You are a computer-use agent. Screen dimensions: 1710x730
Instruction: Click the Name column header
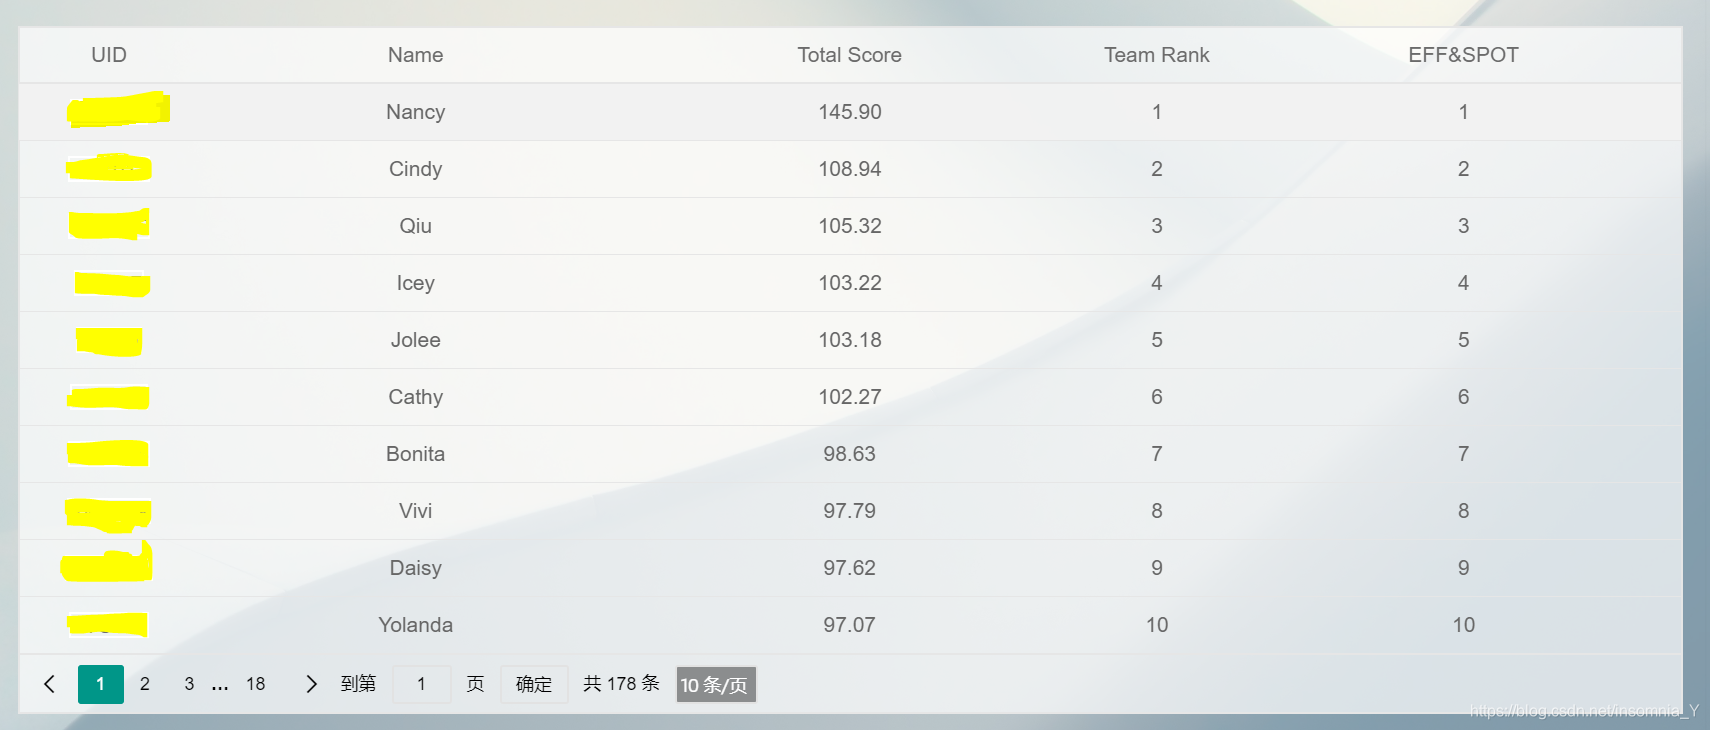416,55
